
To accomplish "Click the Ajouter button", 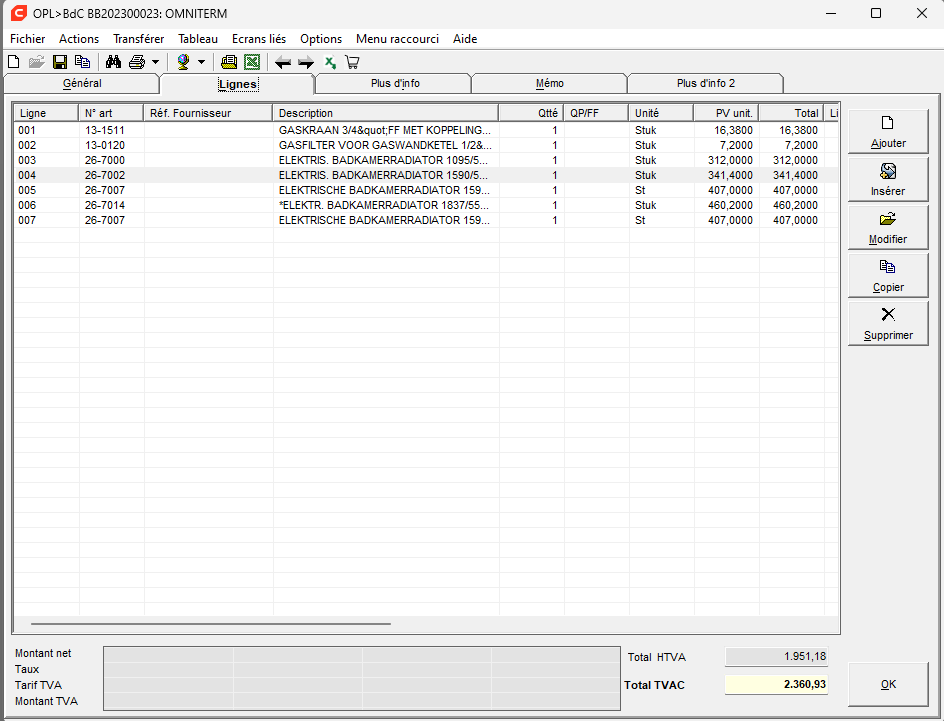I will click(888, 131).
